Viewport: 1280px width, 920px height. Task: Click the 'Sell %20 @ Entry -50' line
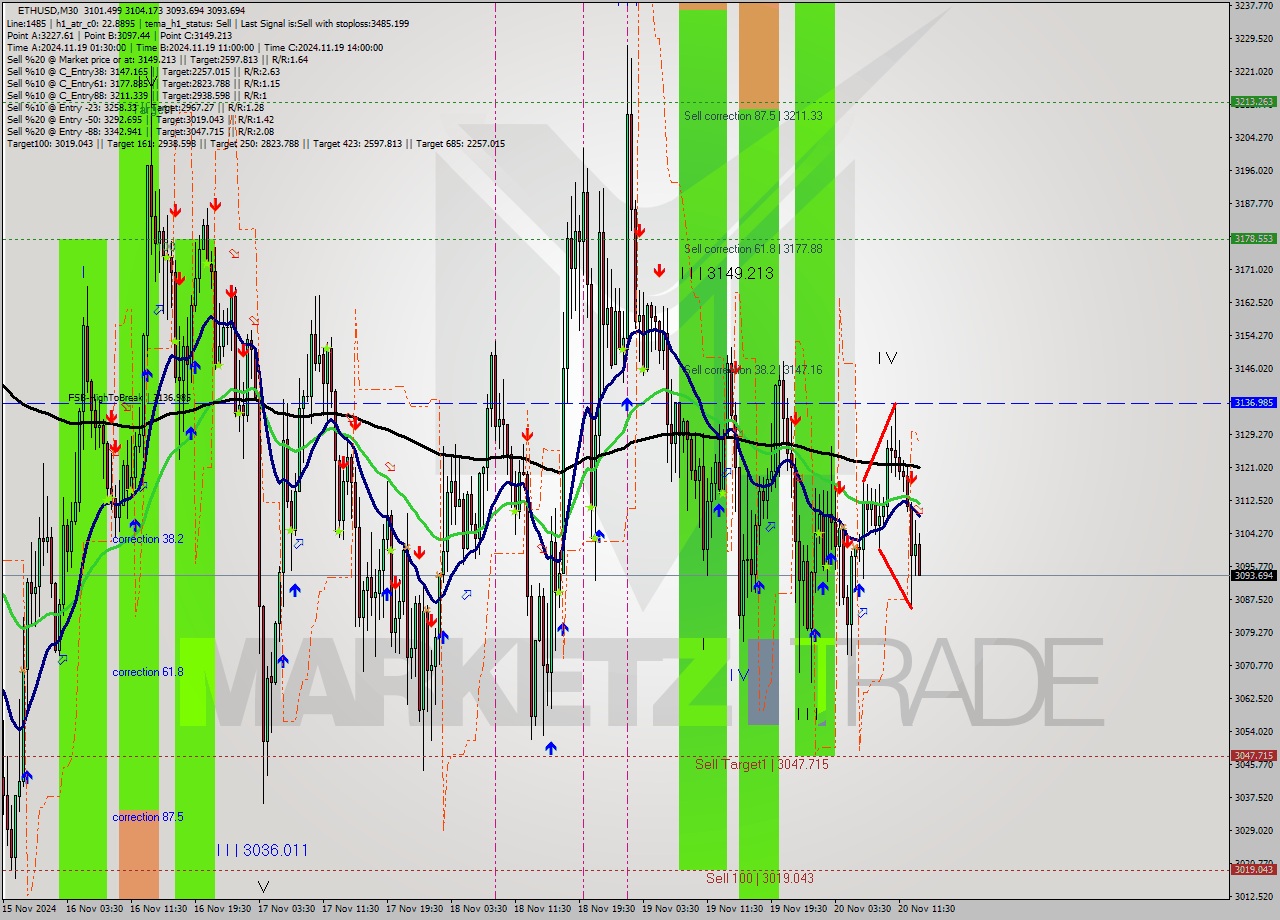click(x=140, y=120)
